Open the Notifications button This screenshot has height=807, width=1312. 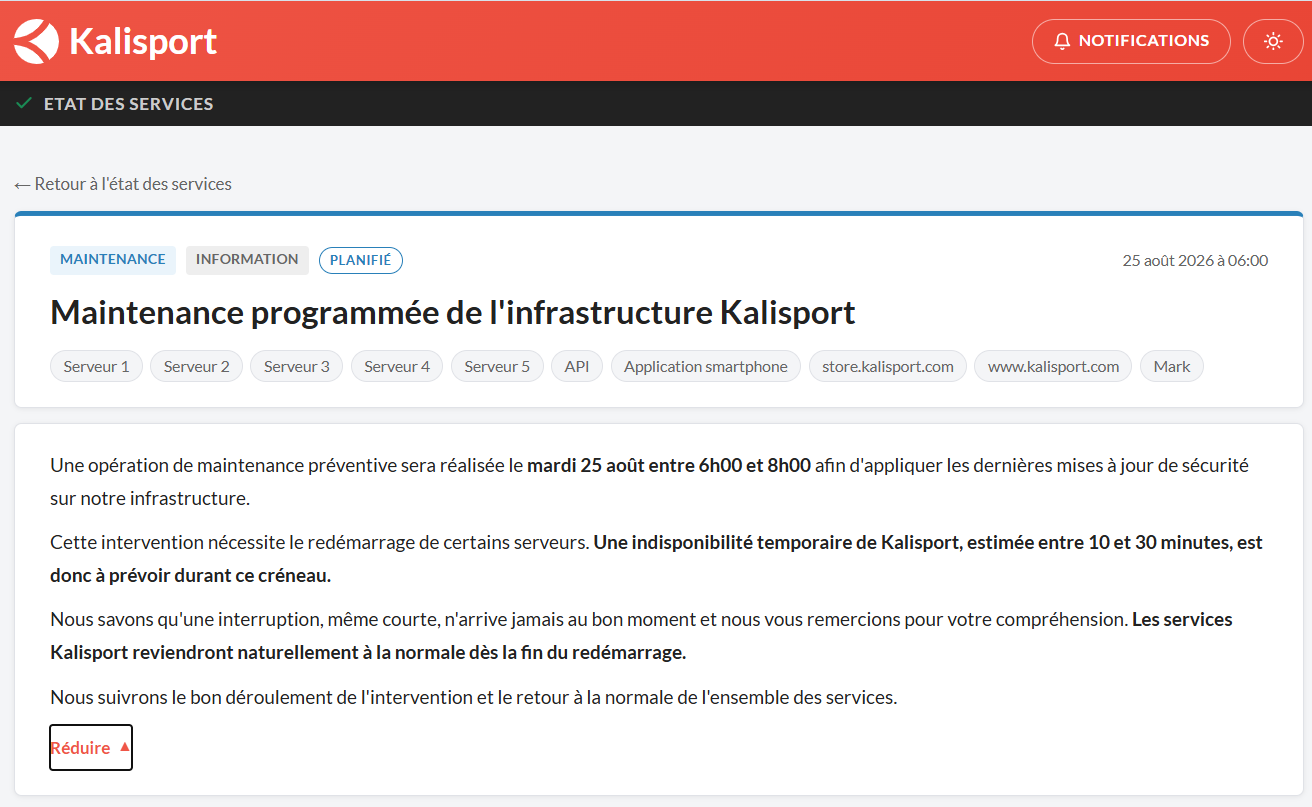(x=1131, y=41)
